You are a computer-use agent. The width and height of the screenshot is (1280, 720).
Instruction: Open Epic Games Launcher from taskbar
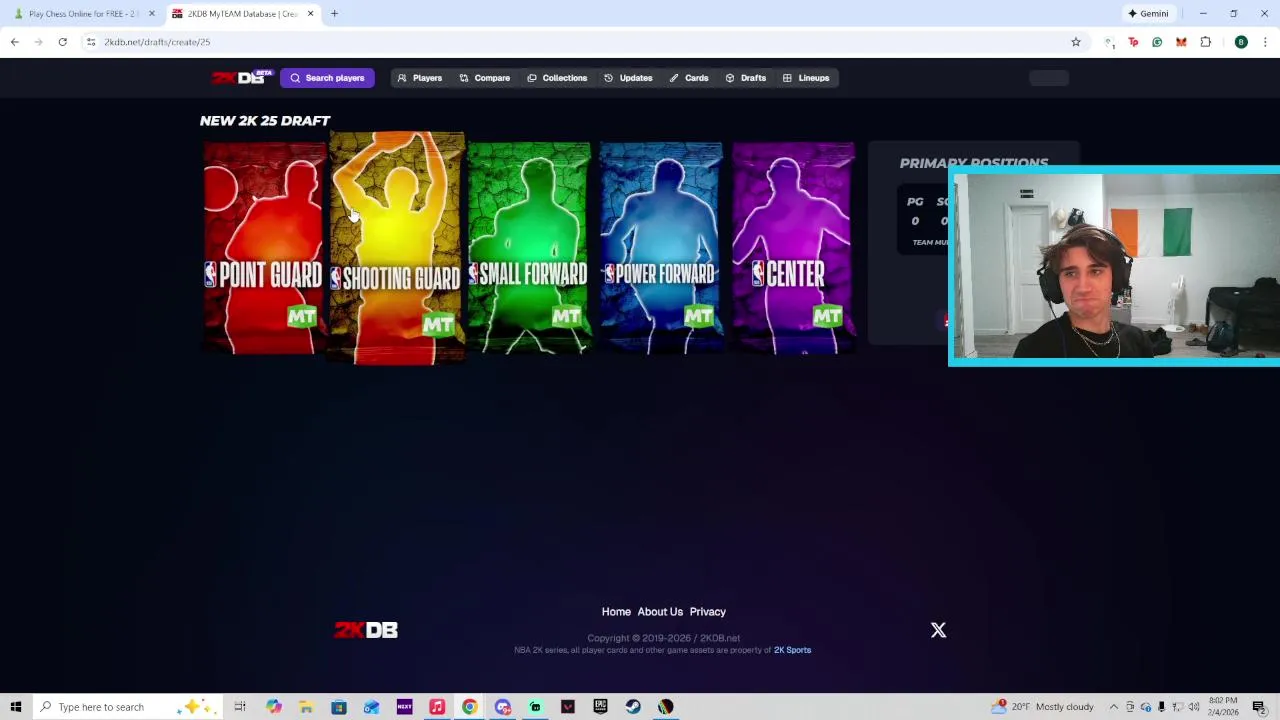600,707
